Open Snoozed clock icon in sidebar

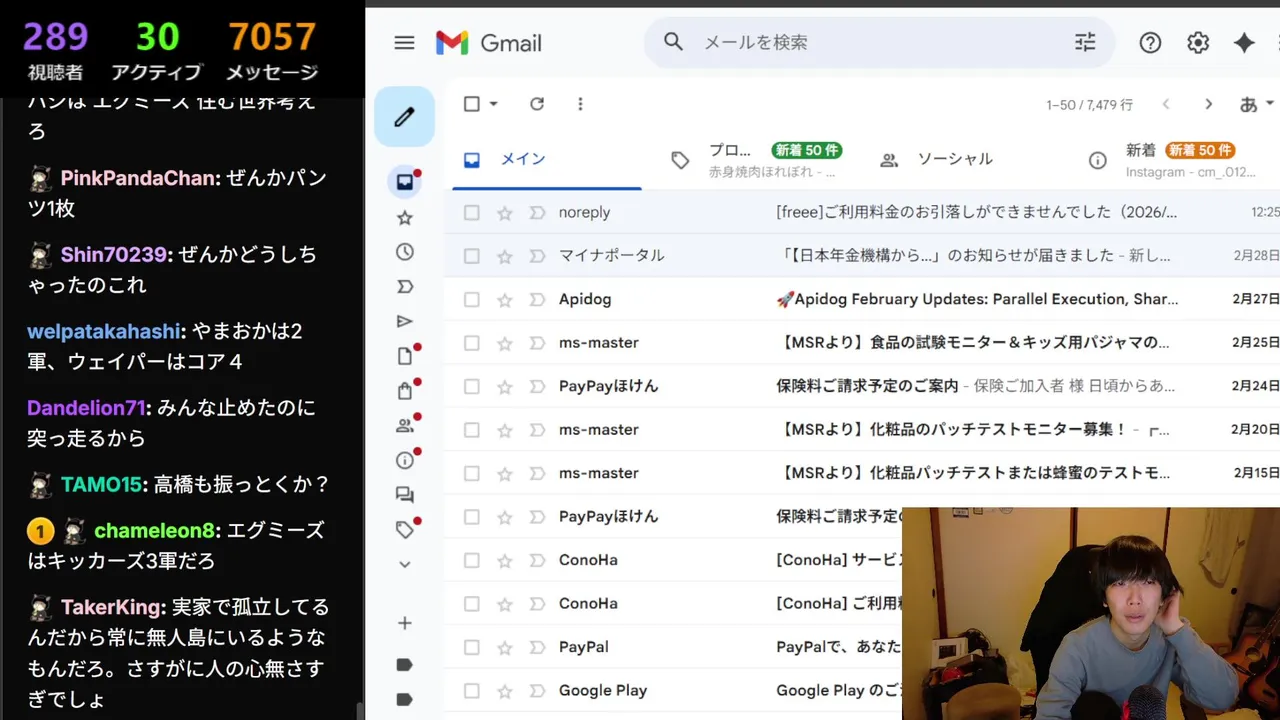tap(405, 252)
